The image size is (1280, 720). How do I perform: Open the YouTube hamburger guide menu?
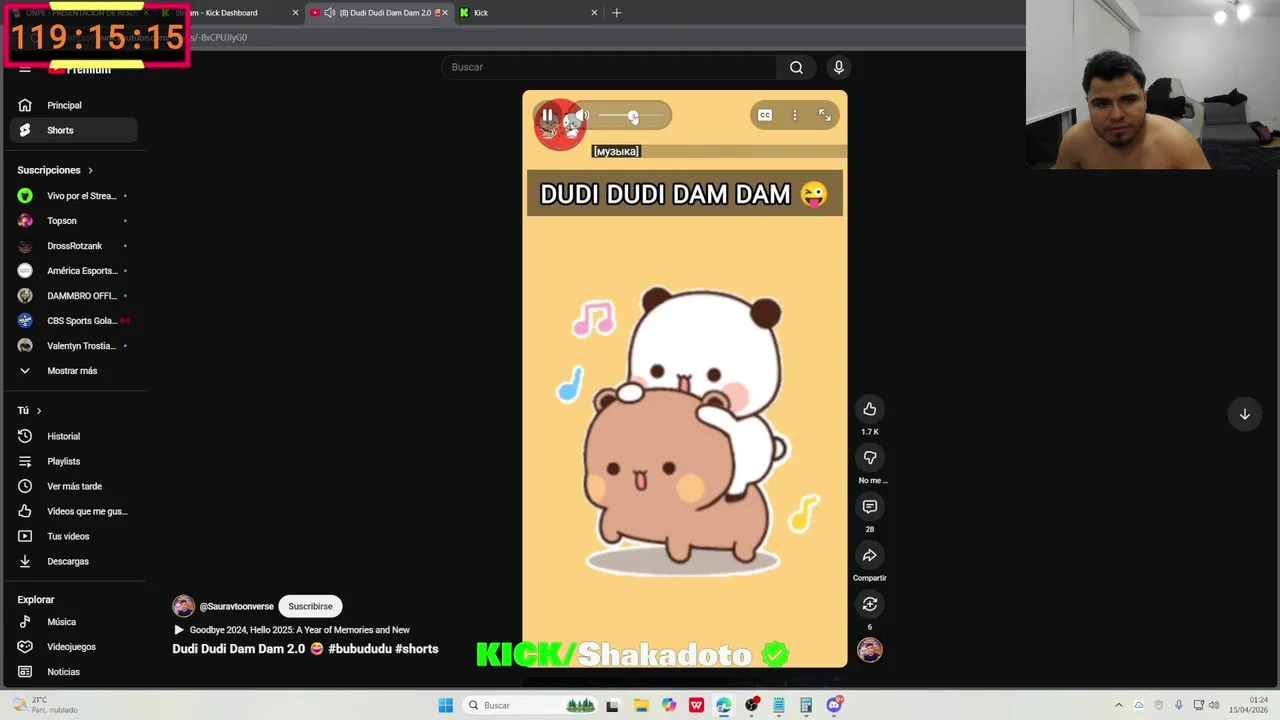point(25,69)
